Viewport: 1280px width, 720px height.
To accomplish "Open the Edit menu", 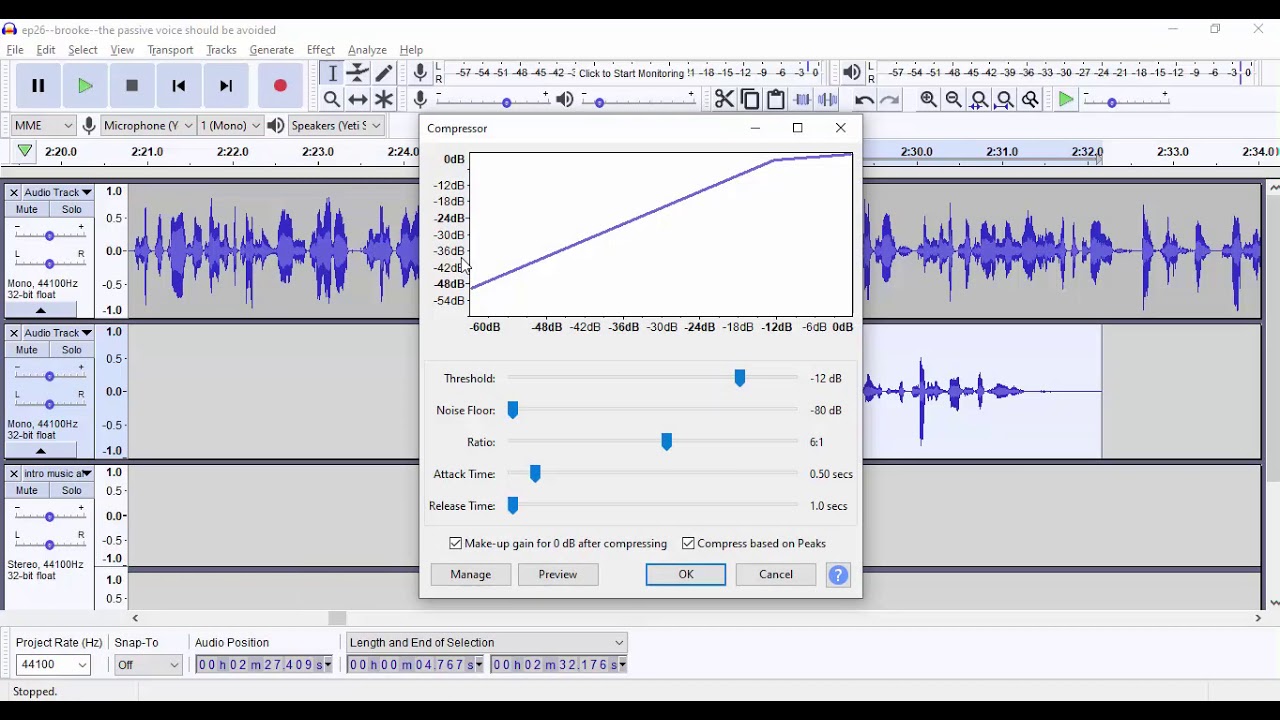I will pos(46,50).
